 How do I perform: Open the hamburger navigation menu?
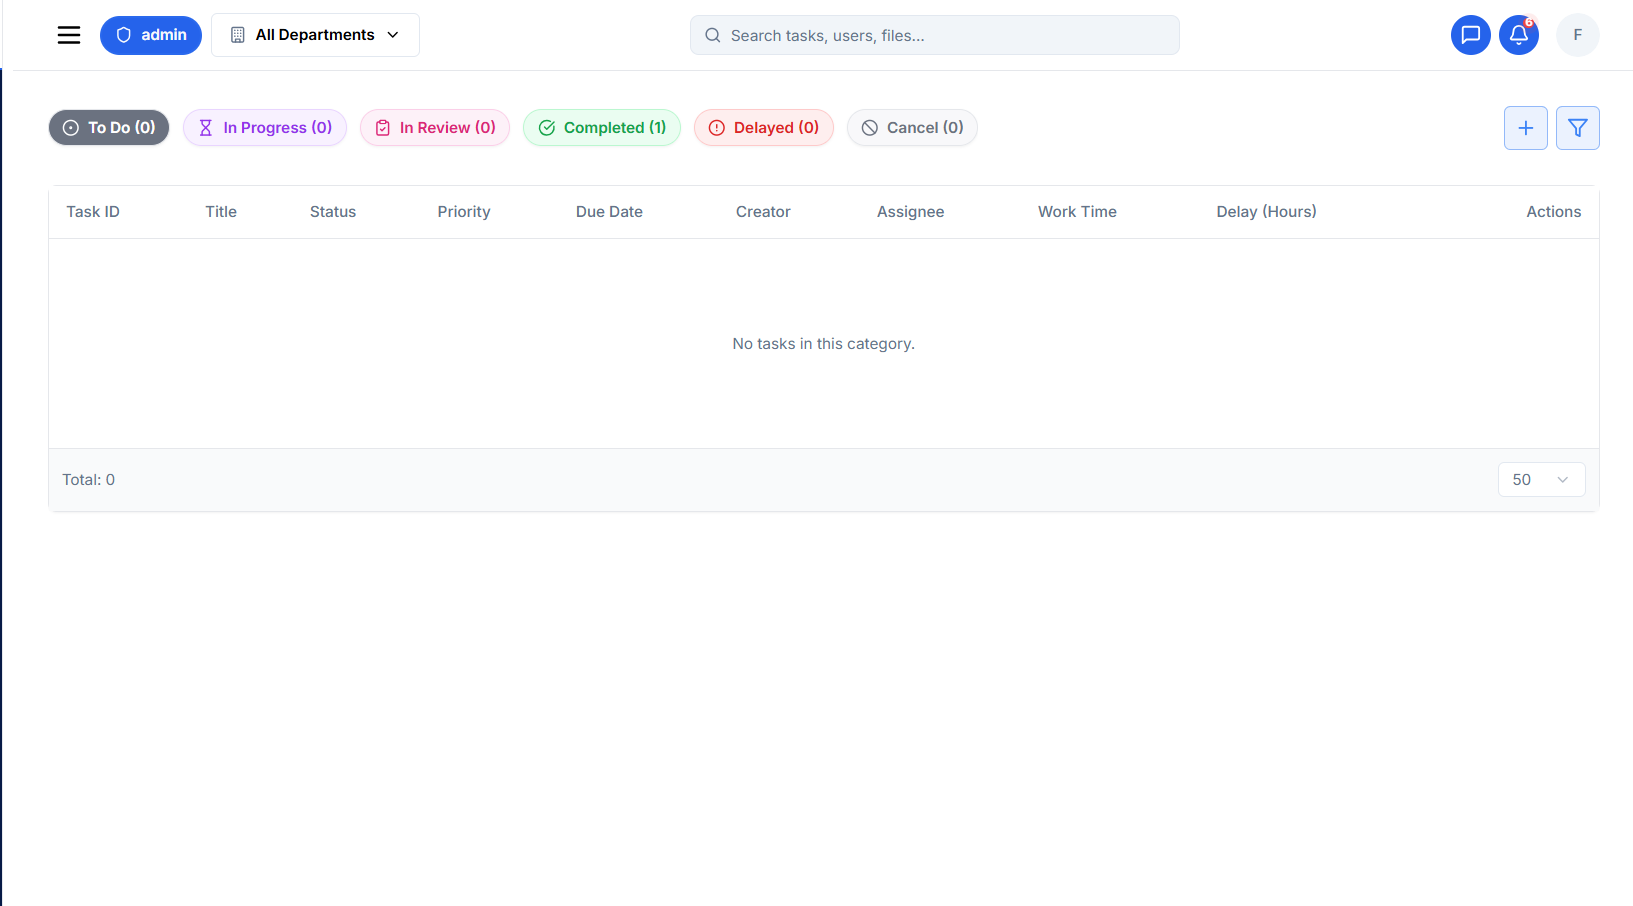pyautogui.click(x=69, y=35)
